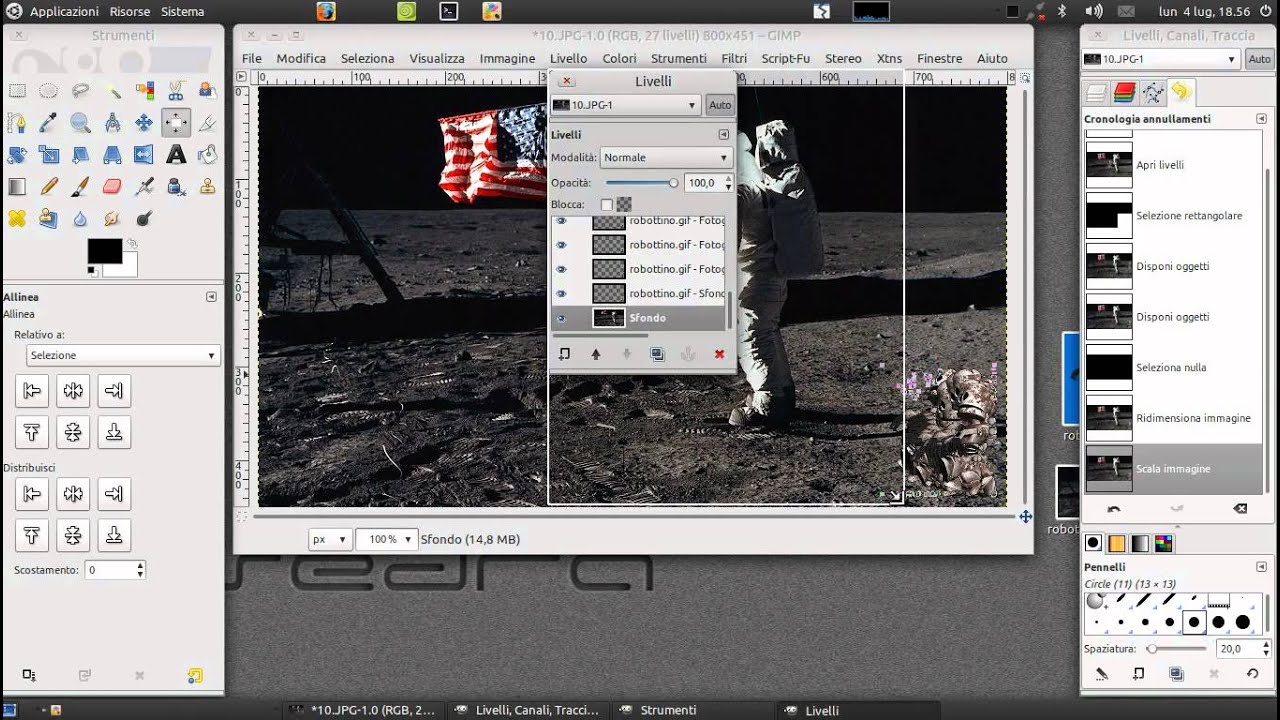Select the Flip tool
This screenshot has width=1280, height=720.
tap(144, 155)
